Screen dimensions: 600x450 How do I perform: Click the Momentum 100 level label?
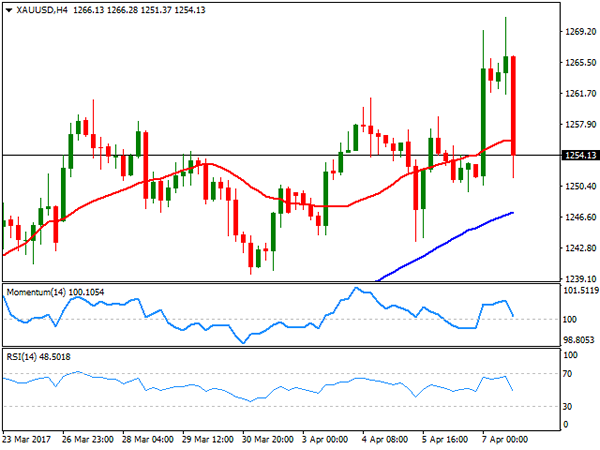click(569, 319)
